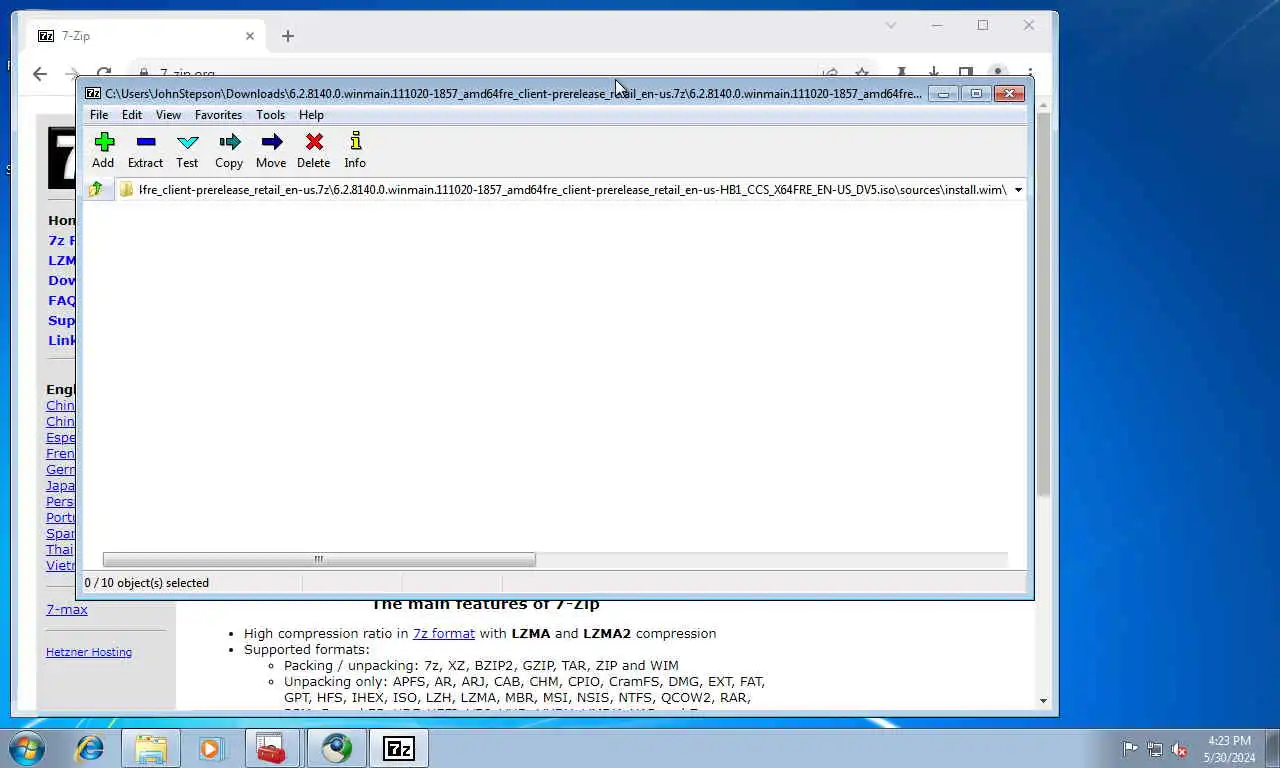The height and width of the screenshot is (768, 1280).
Task: Maximize the 7-Zip file manager window
Action: click(x=975, y=94)
